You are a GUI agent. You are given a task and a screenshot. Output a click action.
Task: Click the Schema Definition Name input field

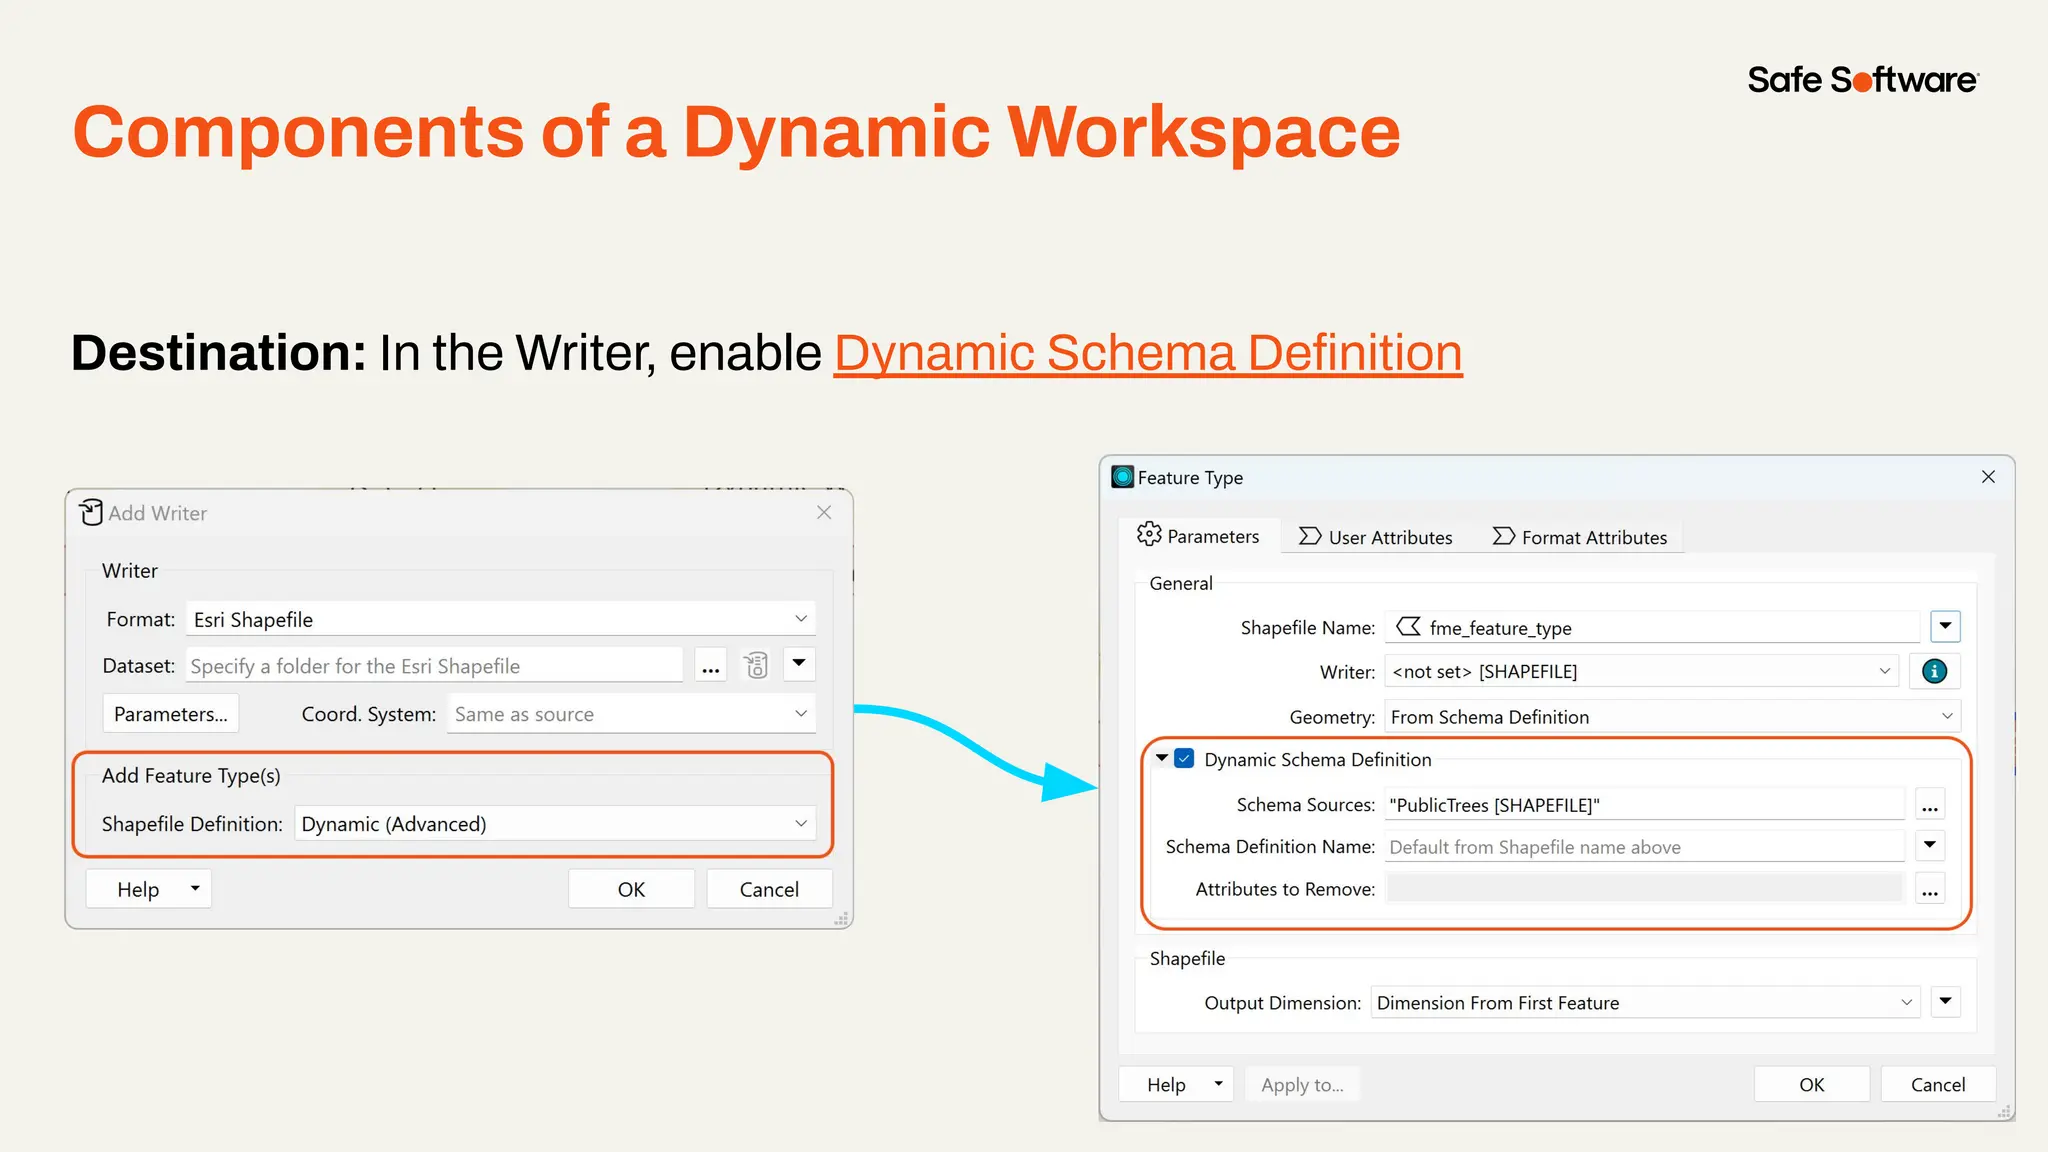click(1645, 847)
